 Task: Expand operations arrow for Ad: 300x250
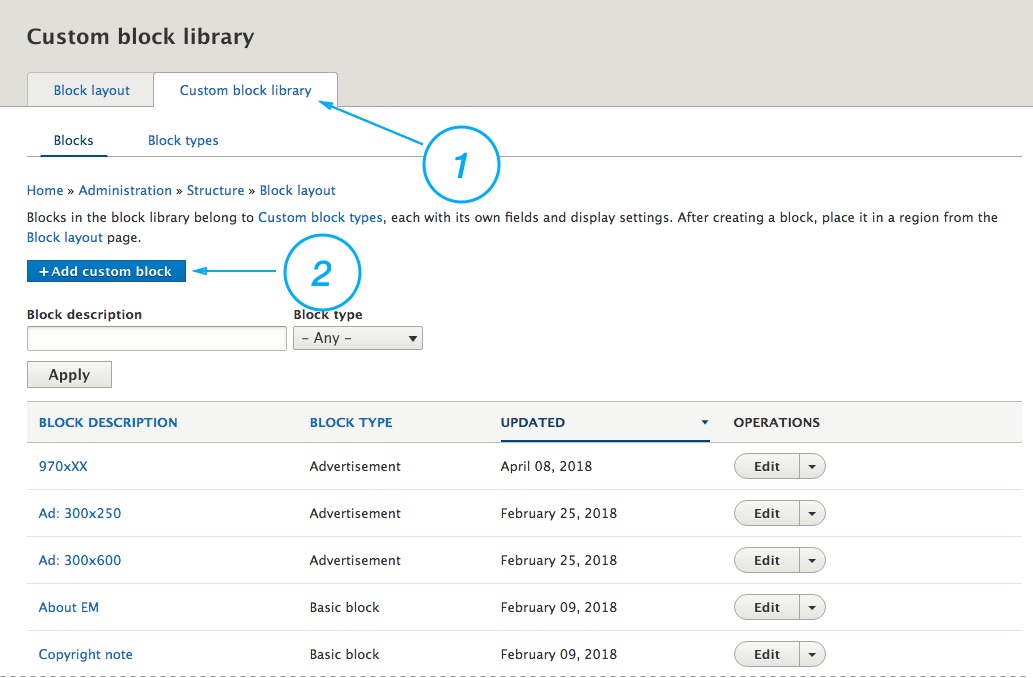coord(812,514)
